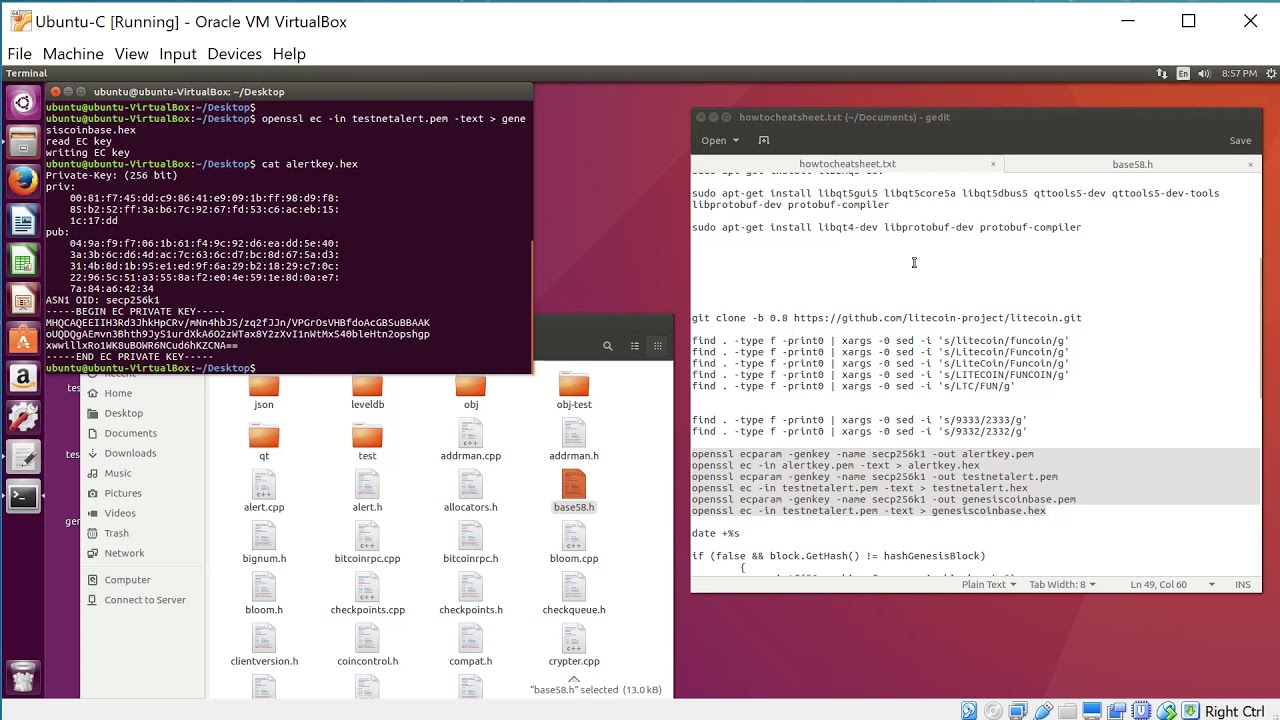Click the github litecoin git clone line

tap(886, 318)
